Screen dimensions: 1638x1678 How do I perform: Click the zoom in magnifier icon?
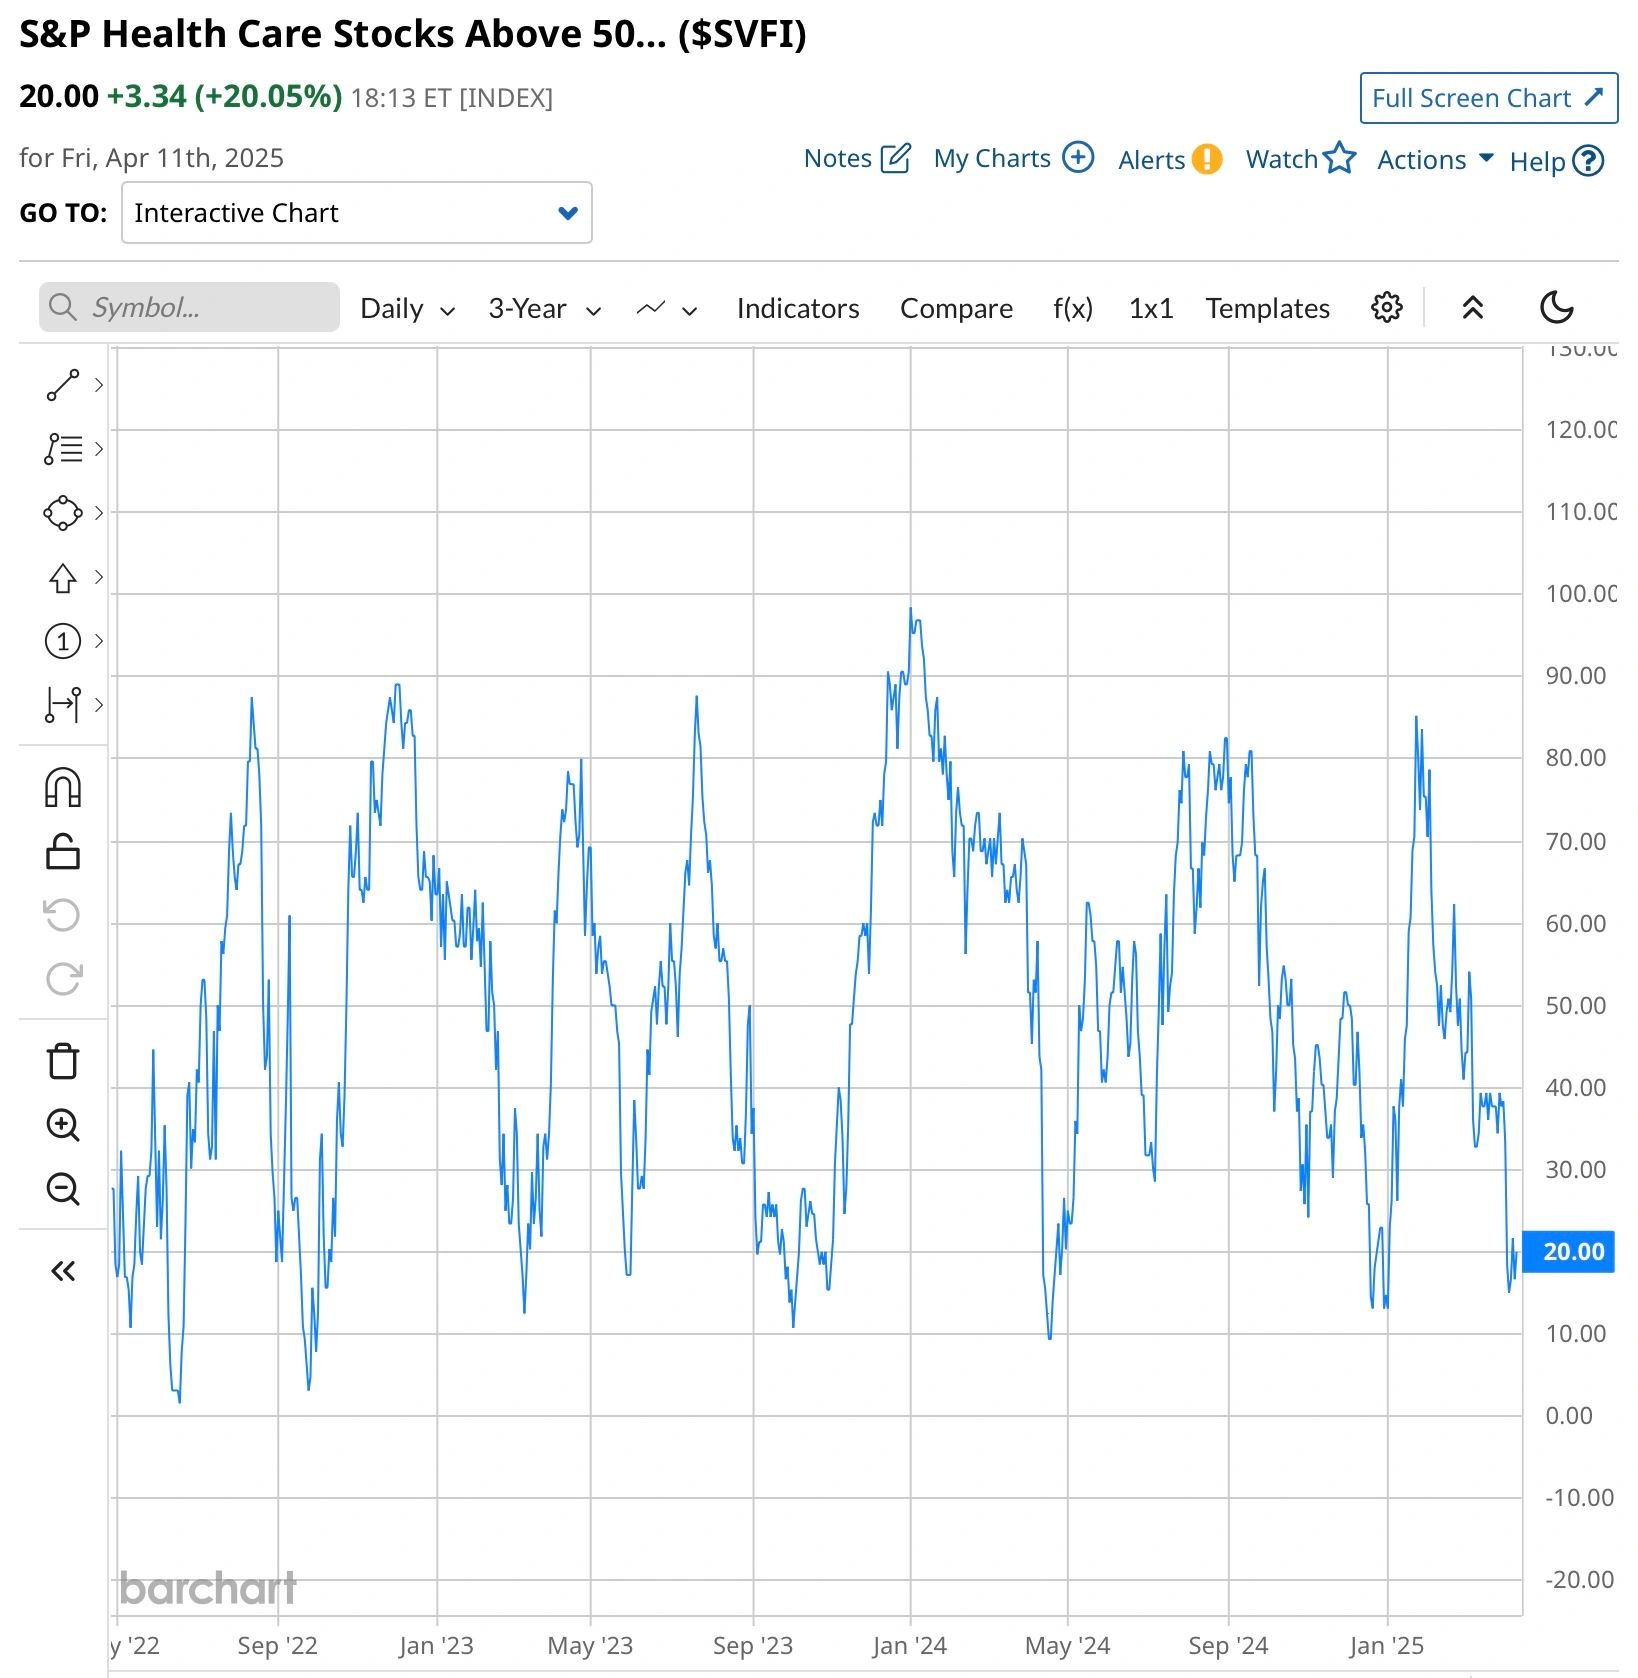(63, 1125)
